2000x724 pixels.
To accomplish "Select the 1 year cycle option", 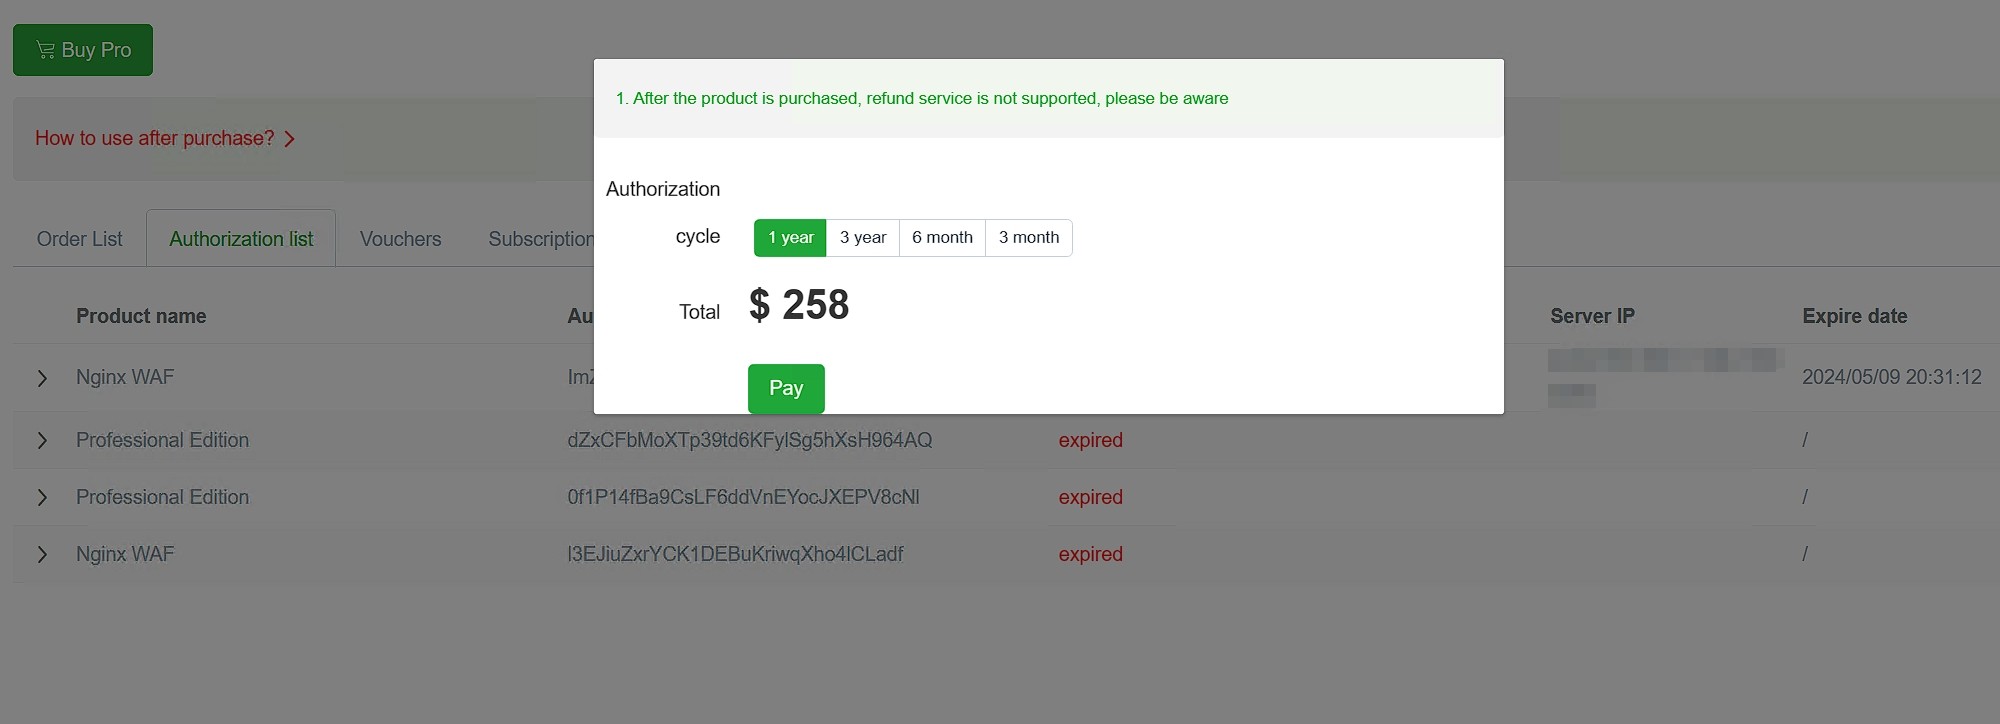I will pos(790,238).
